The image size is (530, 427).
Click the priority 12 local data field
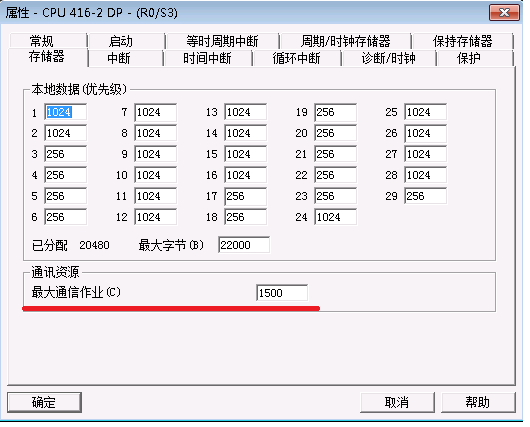pyautogui.click(x=155, y=217)
